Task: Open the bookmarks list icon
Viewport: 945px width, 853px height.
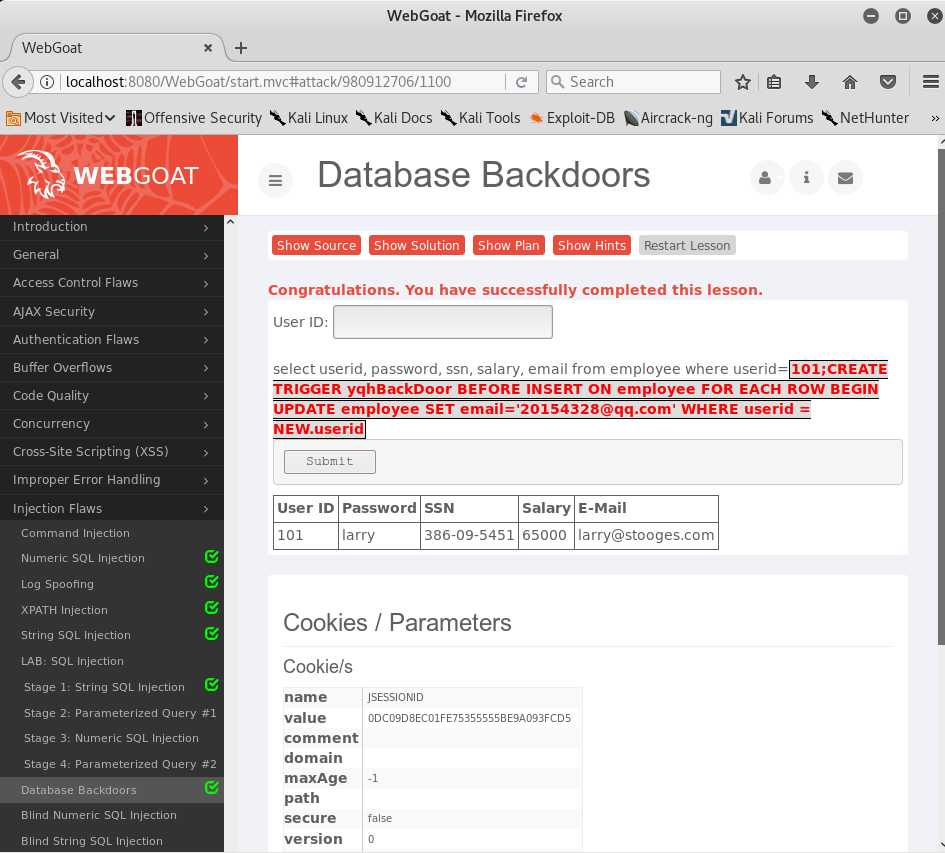Action: click(x=774, y=82)
